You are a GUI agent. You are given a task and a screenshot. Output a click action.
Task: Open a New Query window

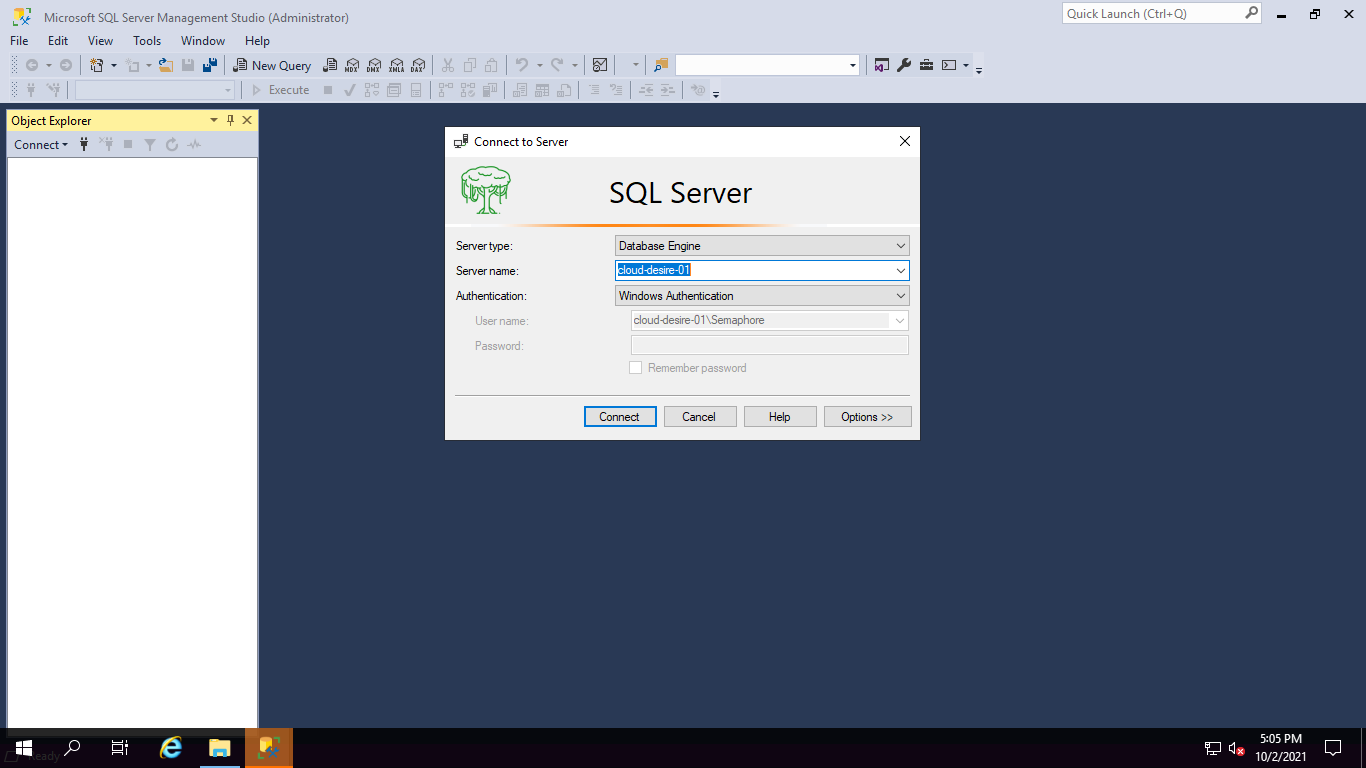273,65
